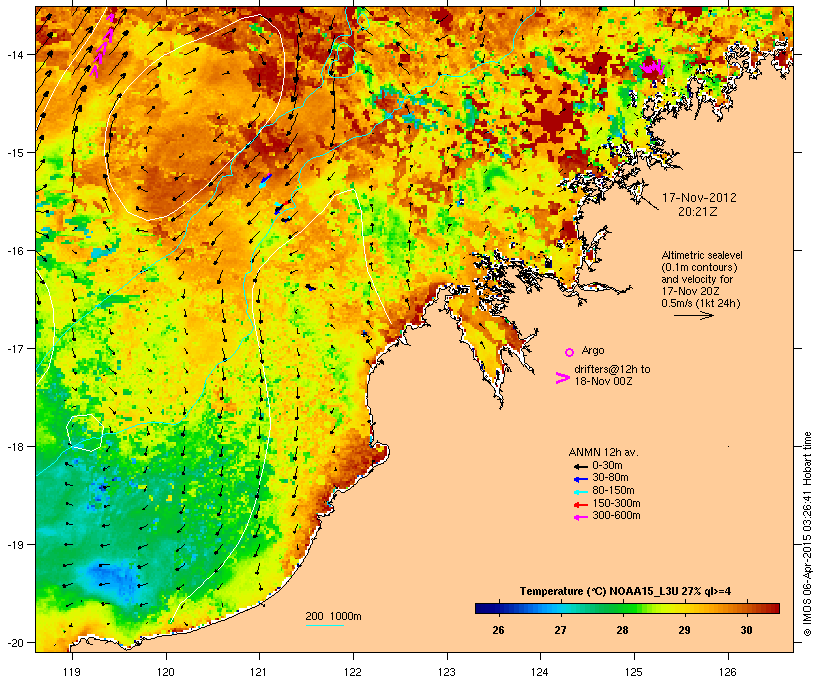Click the colorbar tick label 30

coord(746,630)
